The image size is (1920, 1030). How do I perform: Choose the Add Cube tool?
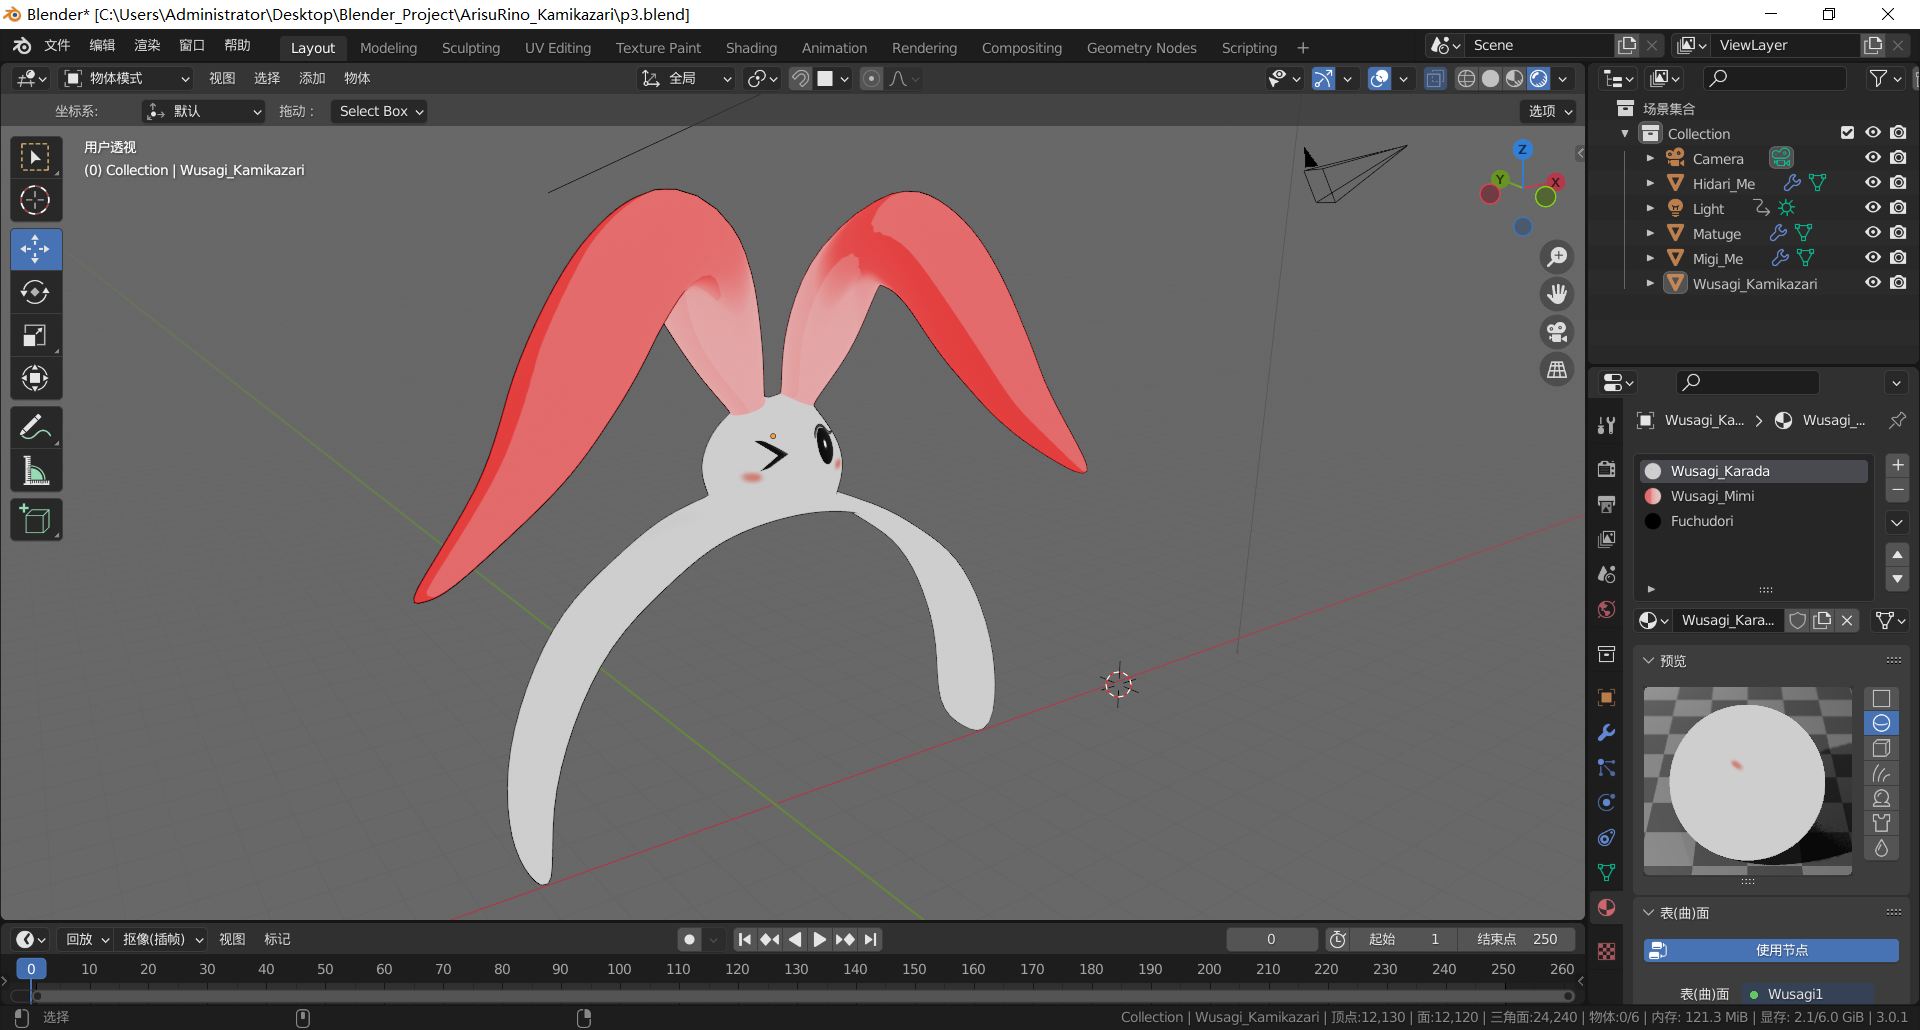(x=35, y=520)
